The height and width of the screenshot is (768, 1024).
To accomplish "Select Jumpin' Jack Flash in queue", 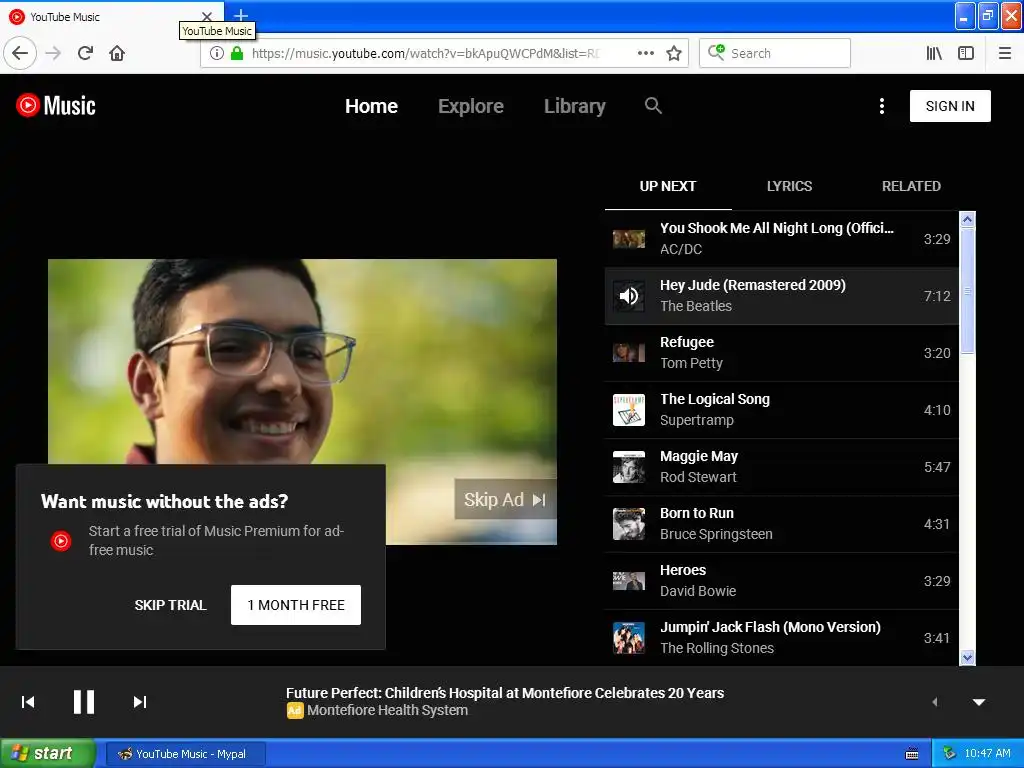I will coord(781,638).
